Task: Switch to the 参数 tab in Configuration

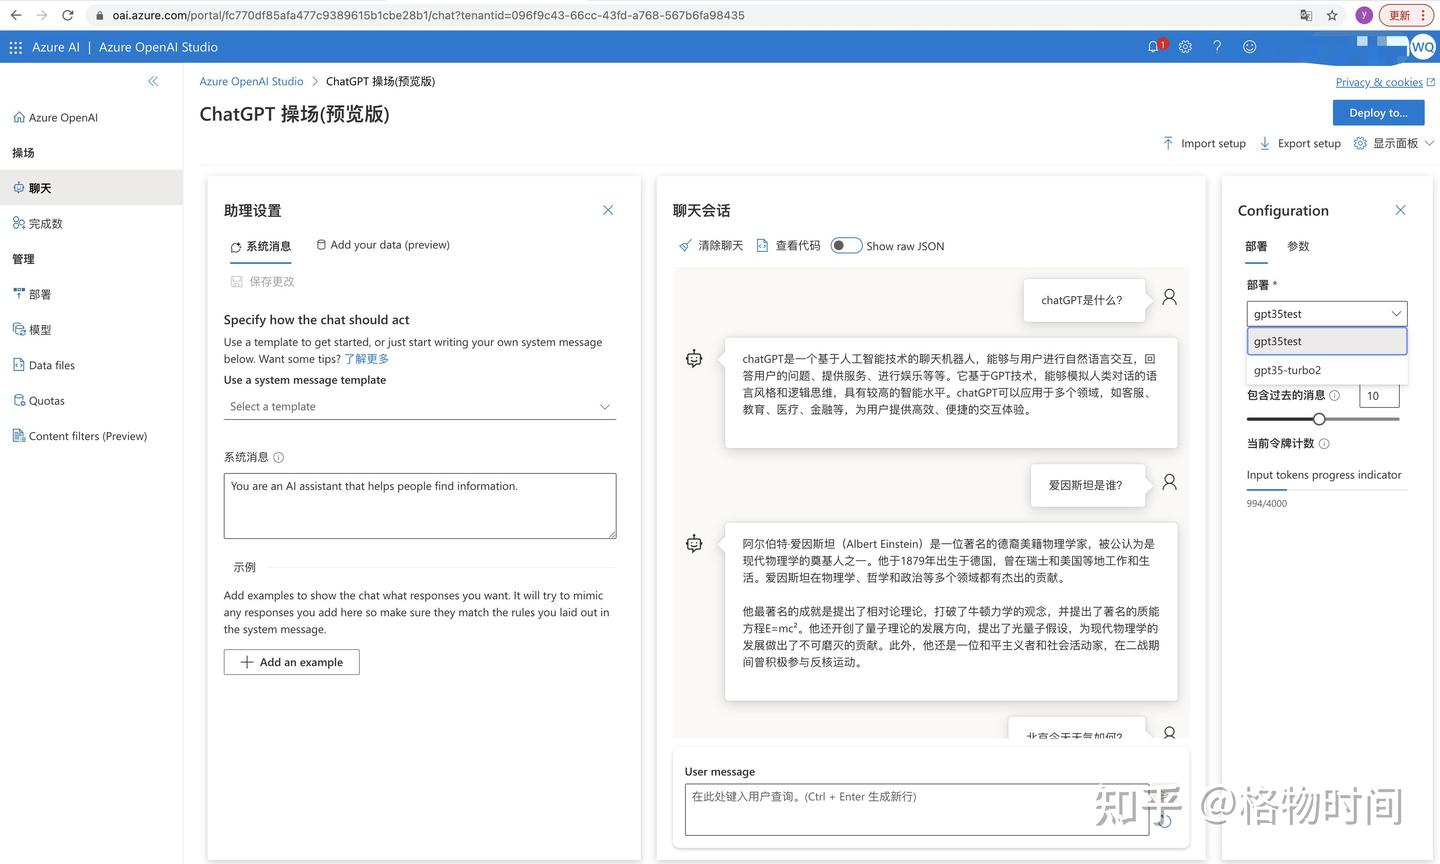Action: tap(1298, 246)
